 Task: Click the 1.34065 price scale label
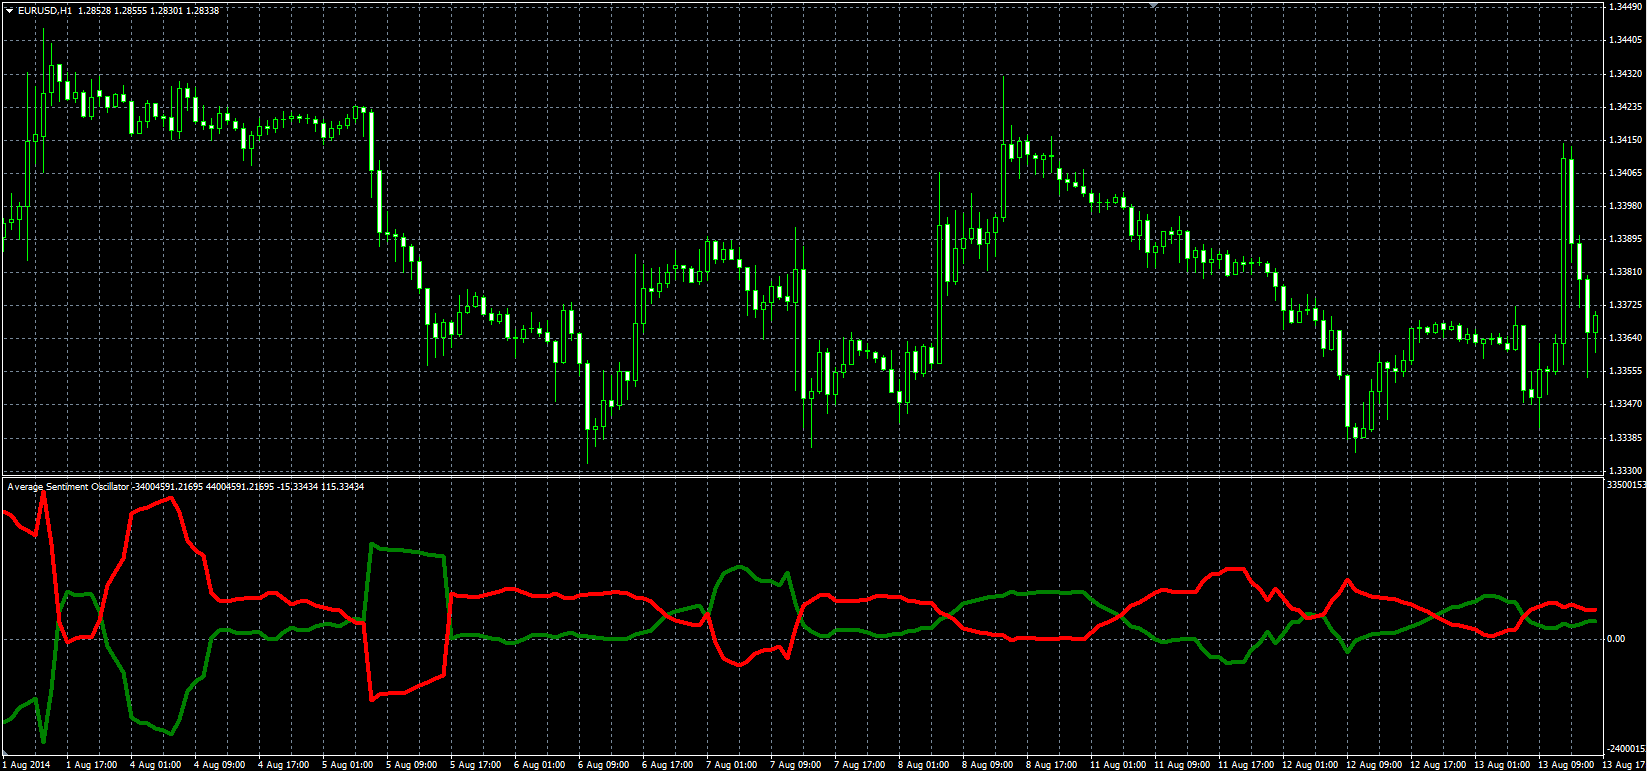pos(1624,173)
